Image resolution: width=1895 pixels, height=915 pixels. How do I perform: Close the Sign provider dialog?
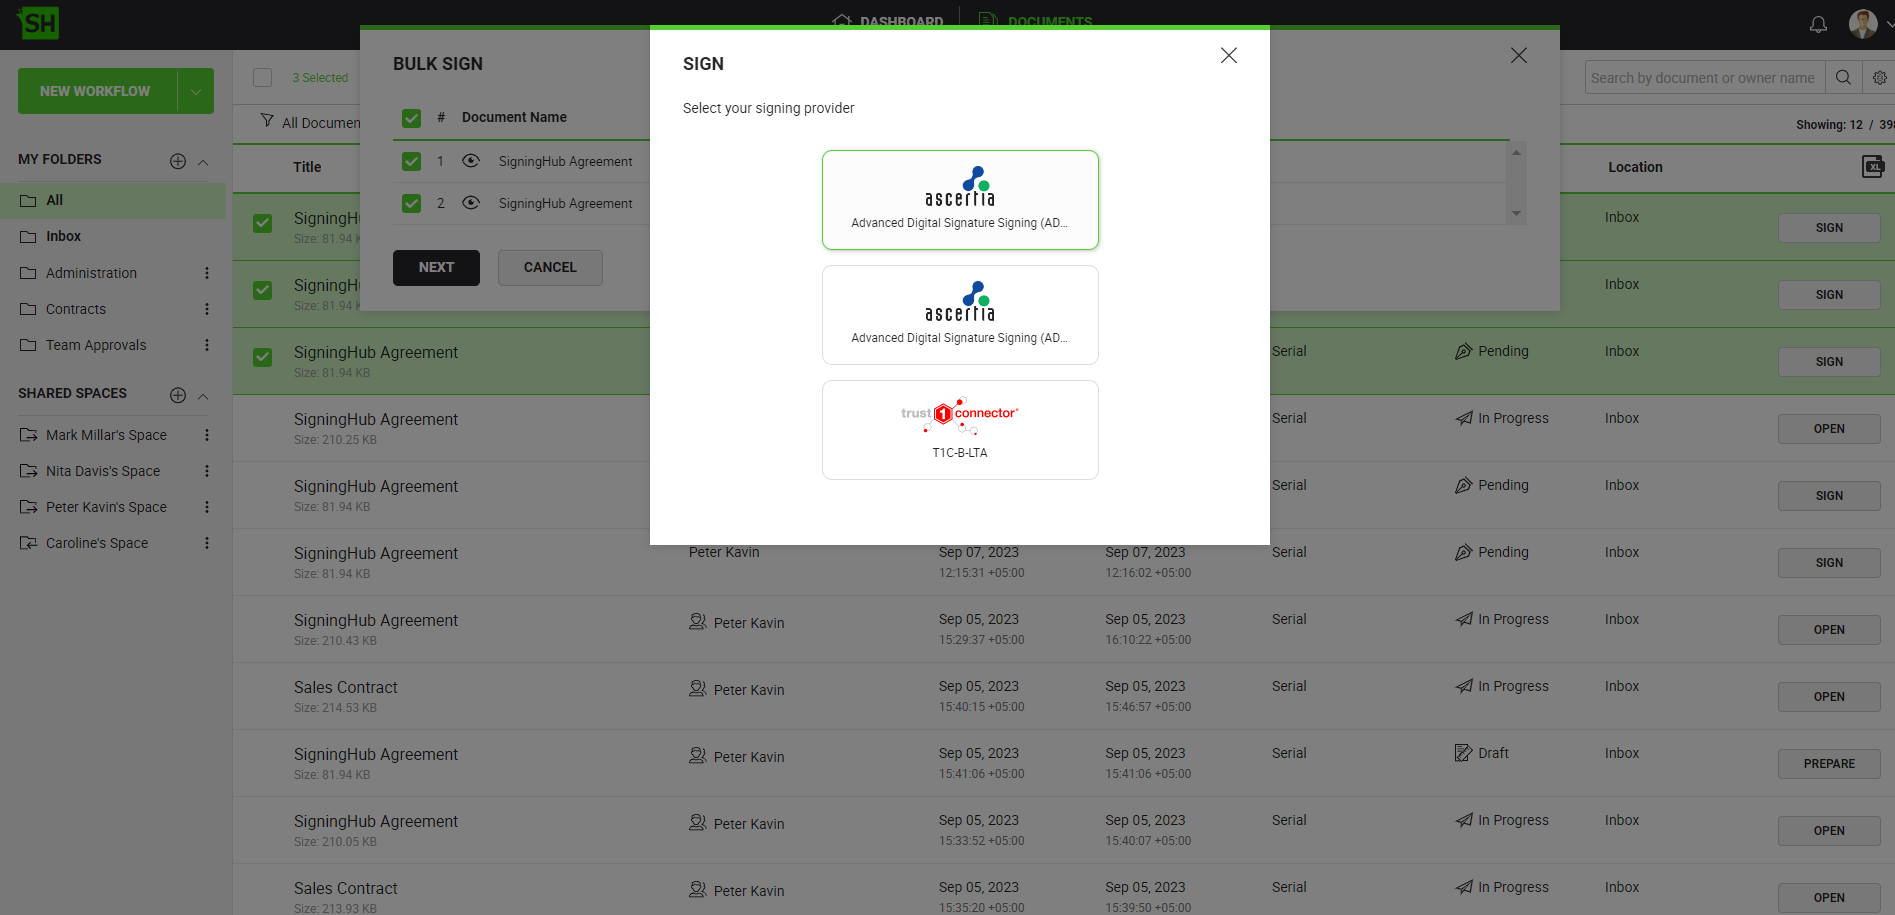[1228, 56]
